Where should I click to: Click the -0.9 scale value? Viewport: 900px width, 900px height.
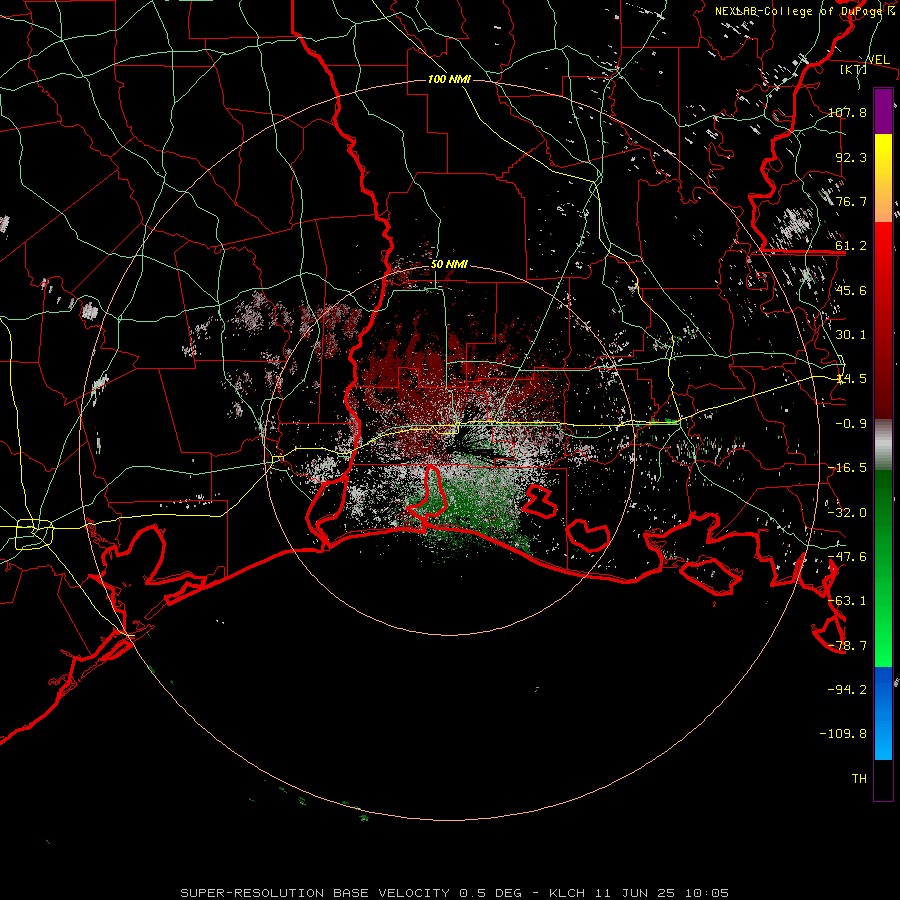[x=851, y=424]
